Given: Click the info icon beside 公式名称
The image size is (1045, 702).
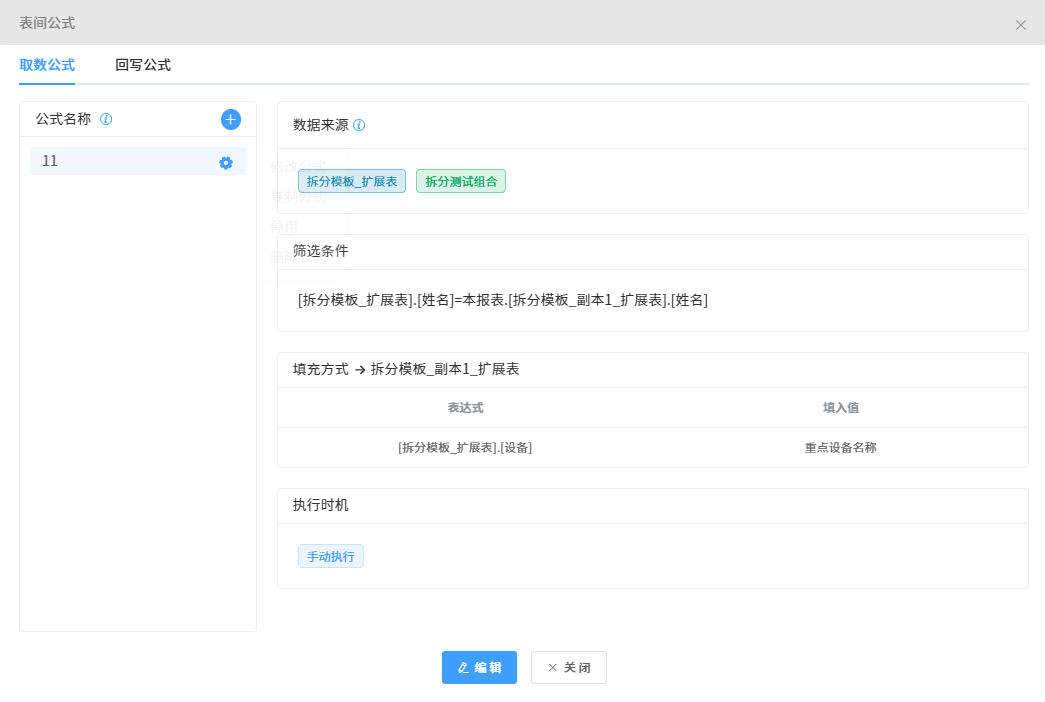Looking at the screenshot, I should (106, 119).
